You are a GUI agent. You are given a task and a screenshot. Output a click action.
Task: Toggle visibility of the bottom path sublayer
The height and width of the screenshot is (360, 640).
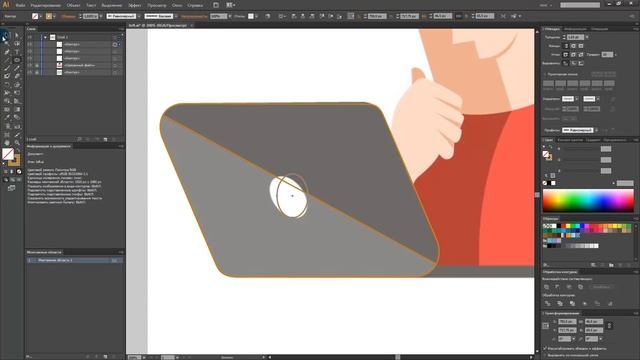[30, 72]
